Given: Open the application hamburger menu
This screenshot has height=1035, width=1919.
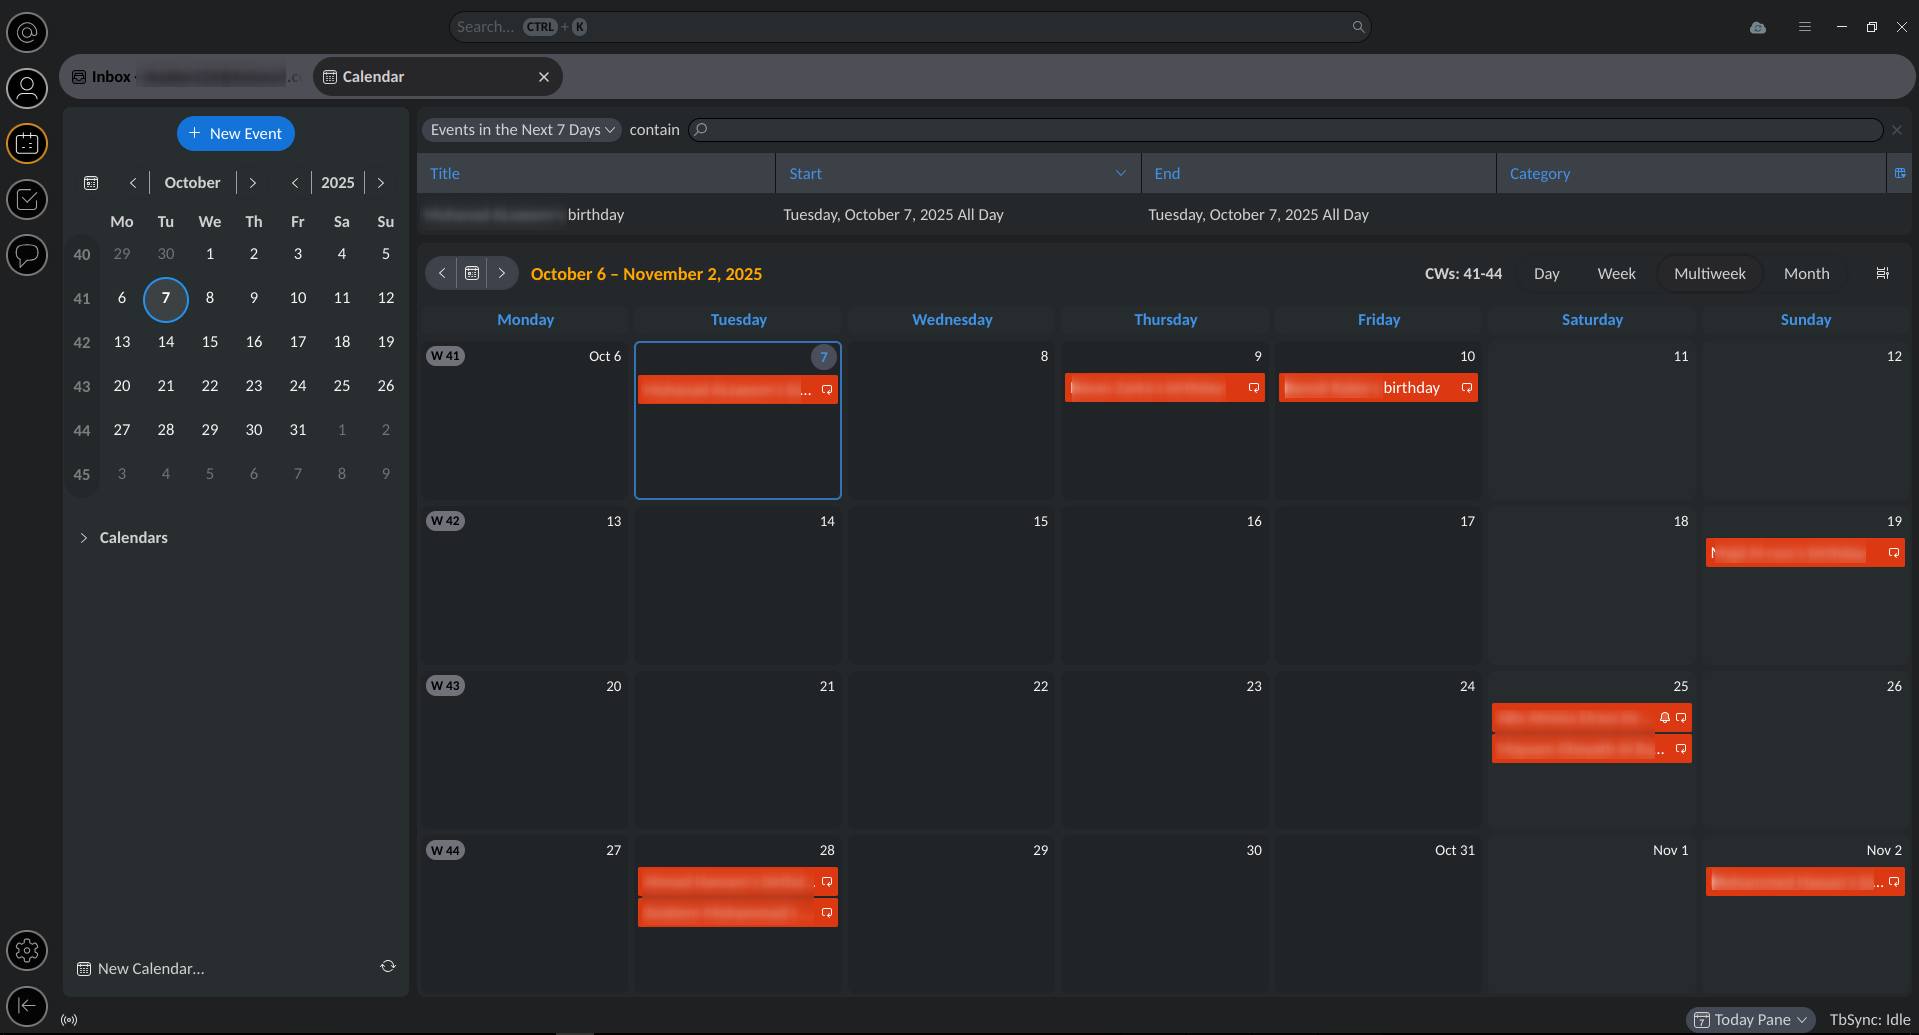Looking at the screenshot, I should [1805, 27].
